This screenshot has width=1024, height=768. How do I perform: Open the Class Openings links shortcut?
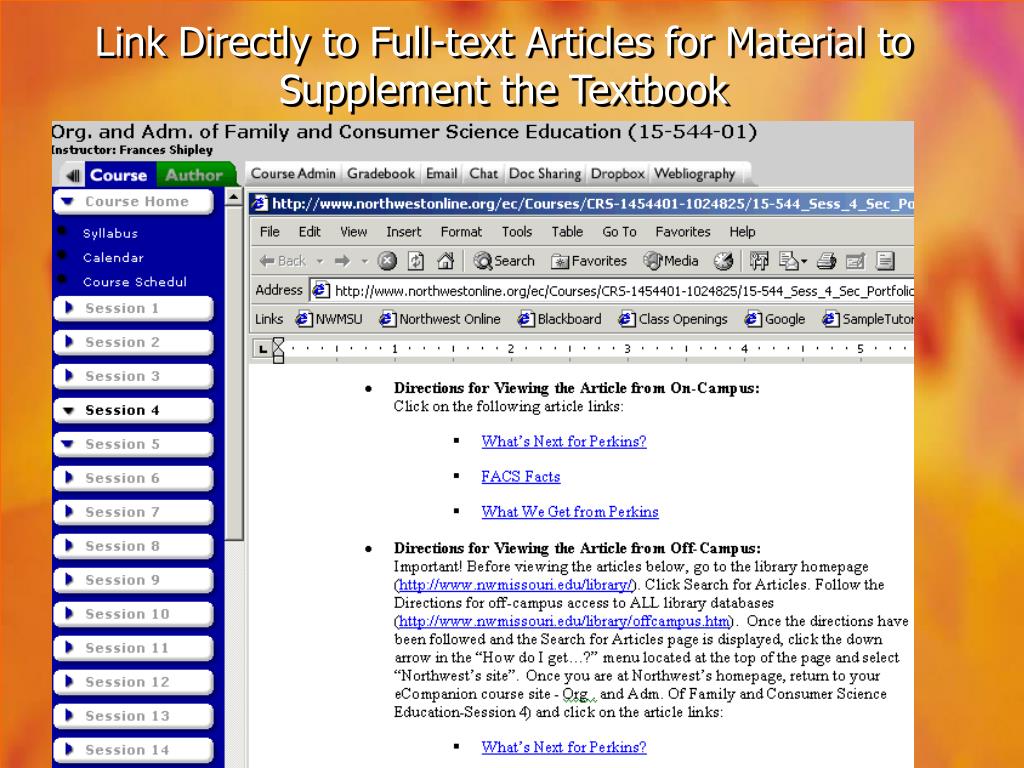point(673,319)
